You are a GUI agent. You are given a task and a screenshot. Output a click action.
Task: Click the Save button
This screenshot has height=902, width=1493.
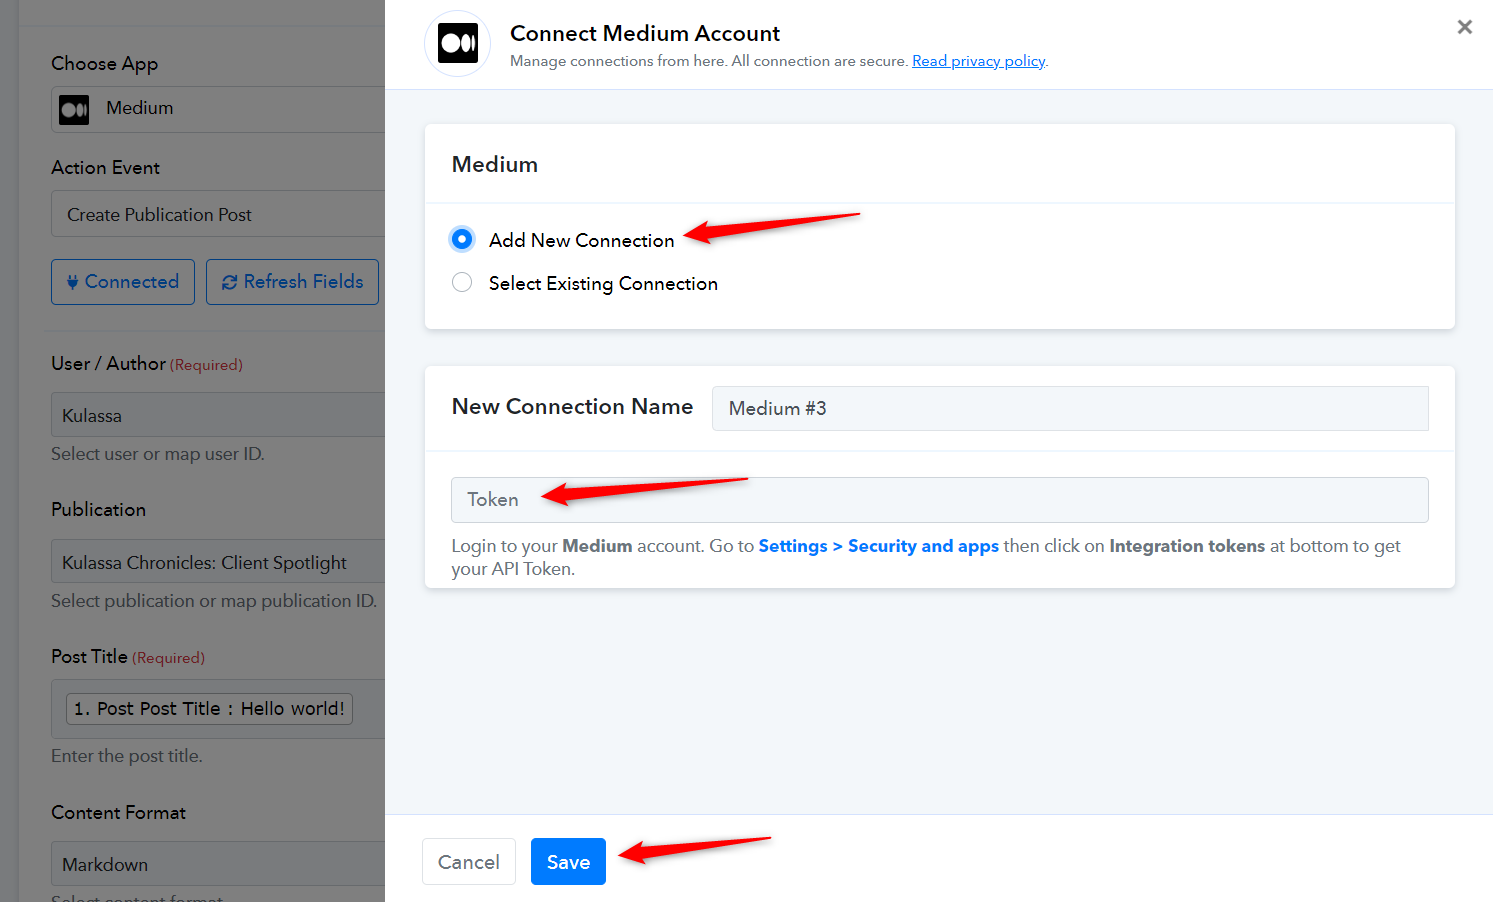tap(568, 862)
